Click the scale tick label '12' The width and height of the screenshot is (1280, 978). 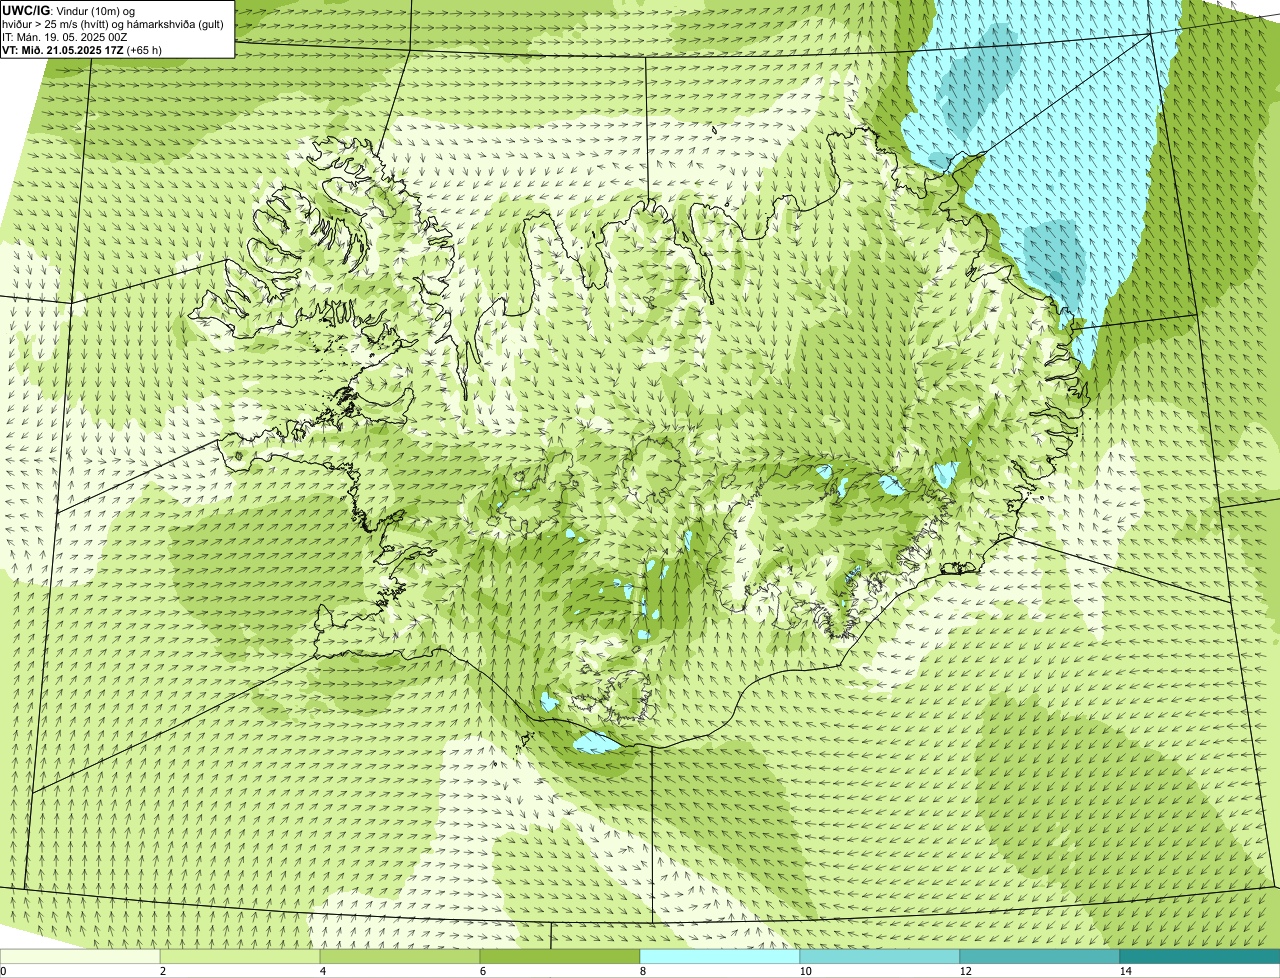coord(964,971)
